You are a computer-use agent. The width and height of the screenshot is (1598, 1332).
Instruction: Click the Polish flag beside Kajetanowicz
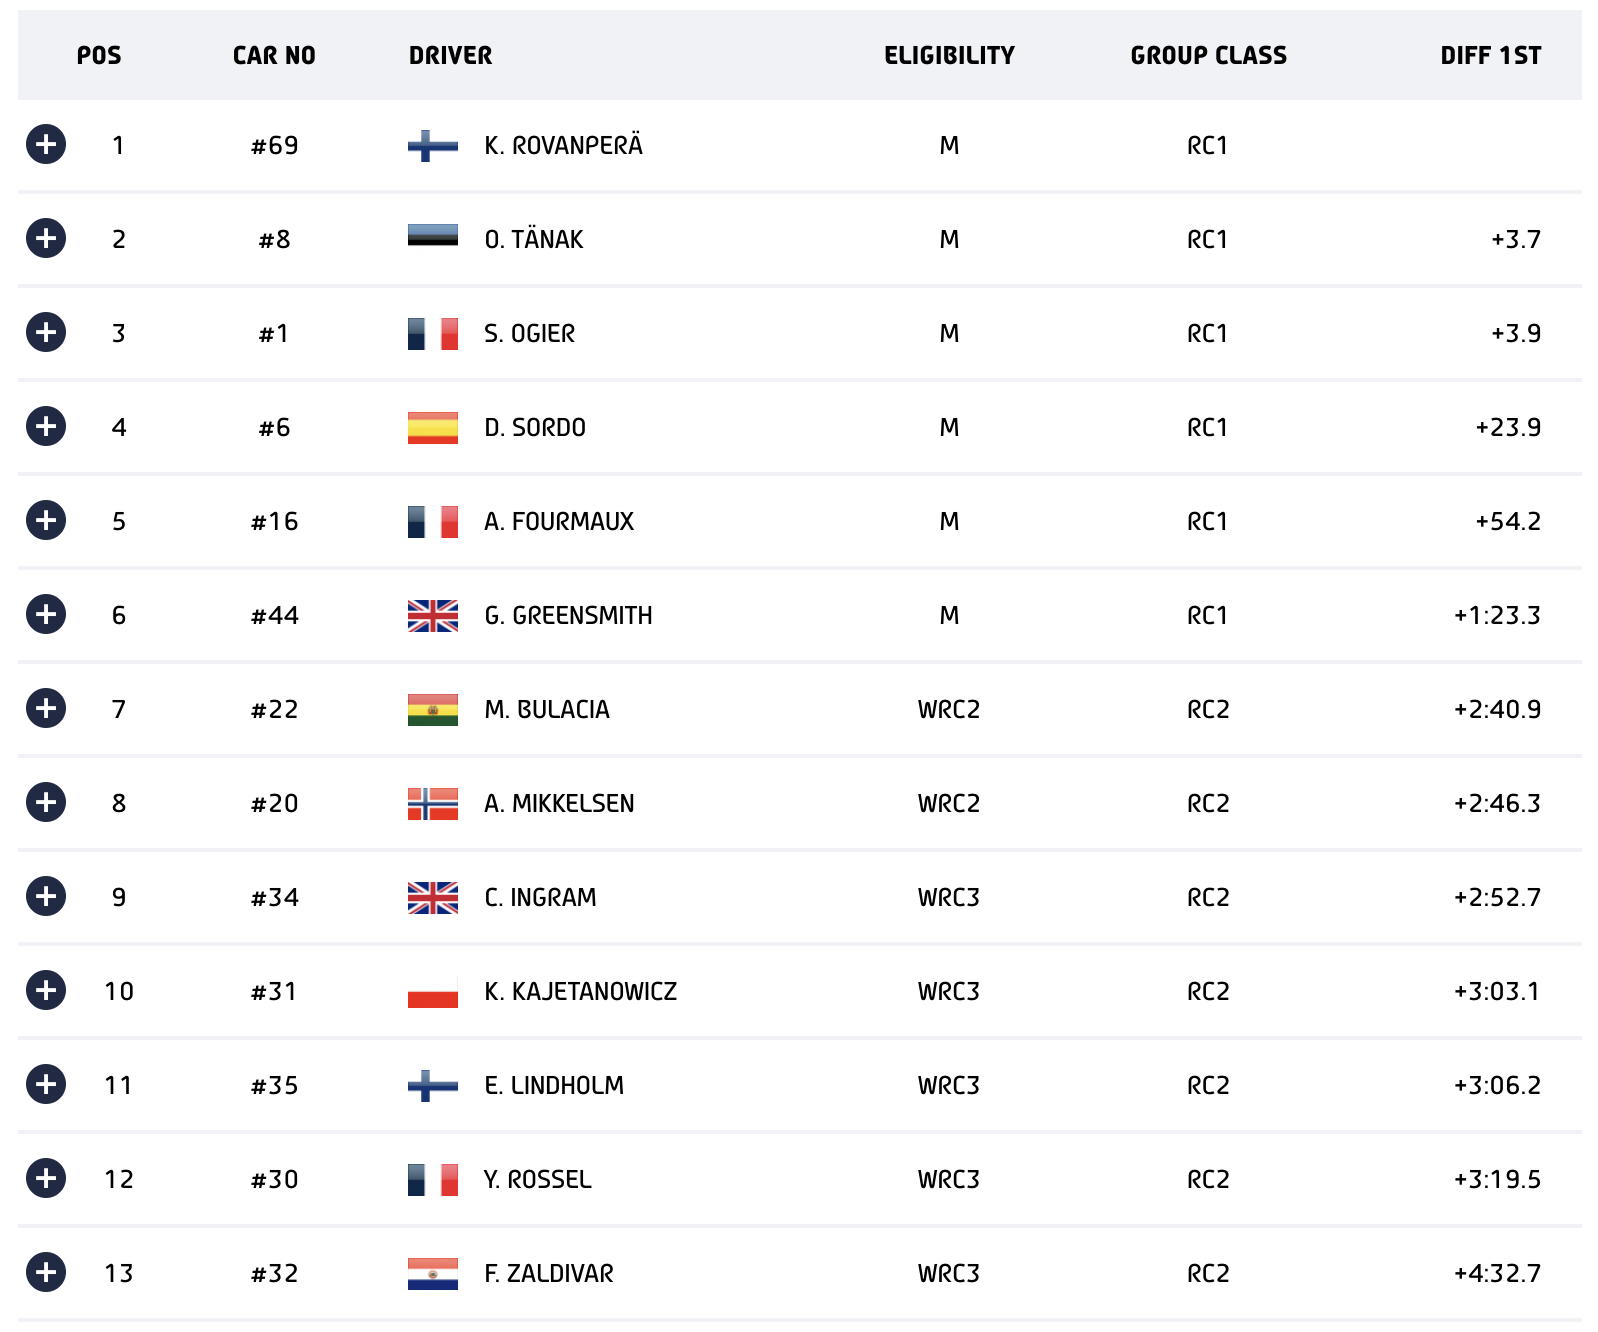click(433, 992)
